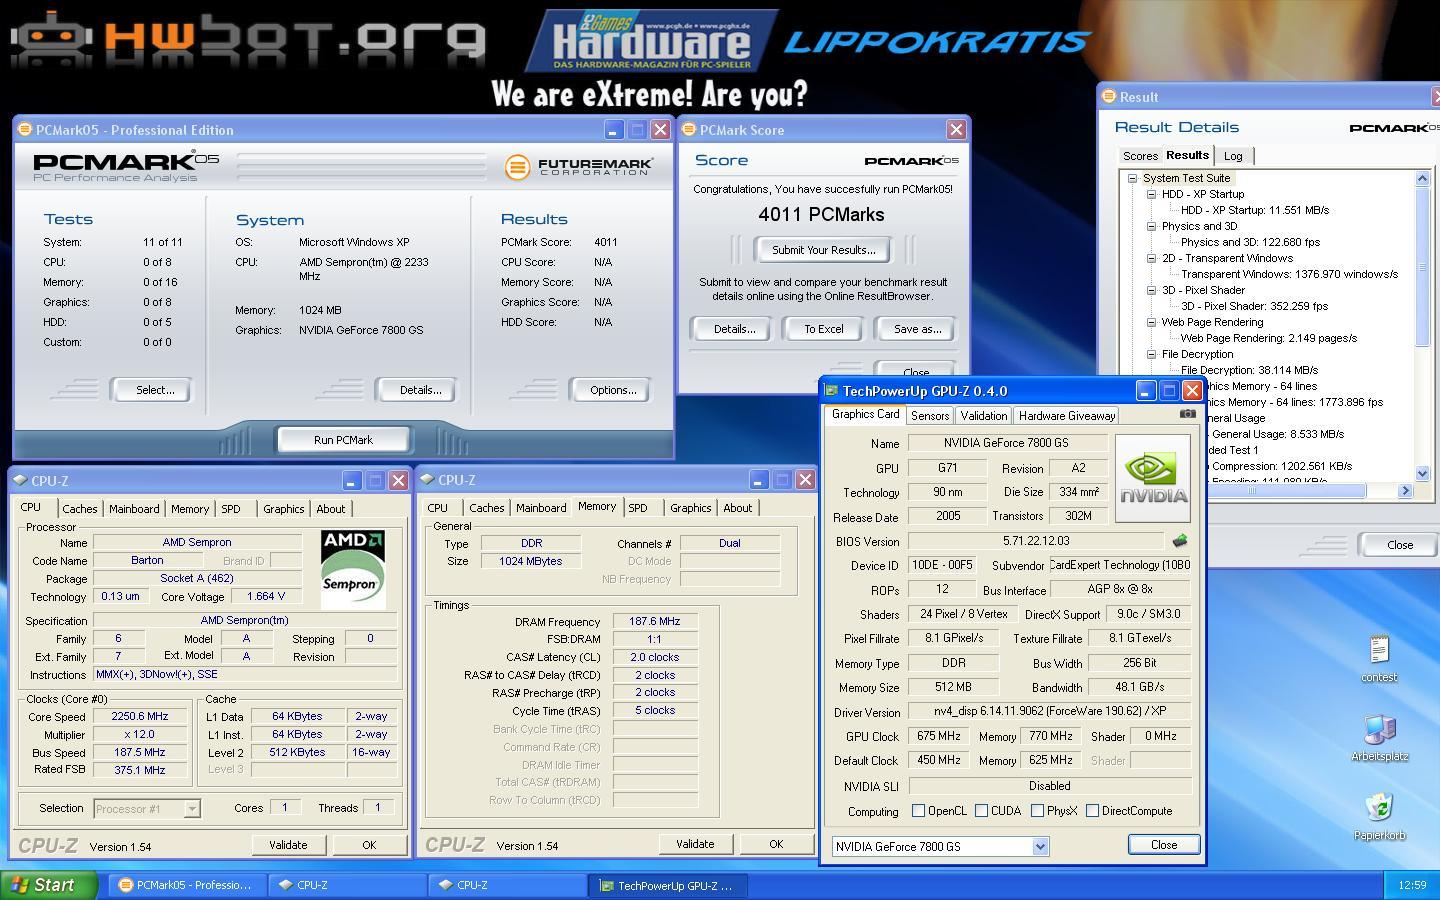Open the Arbeitsplatz desktop icon

pyautogui.click(x=1379, y=738)
